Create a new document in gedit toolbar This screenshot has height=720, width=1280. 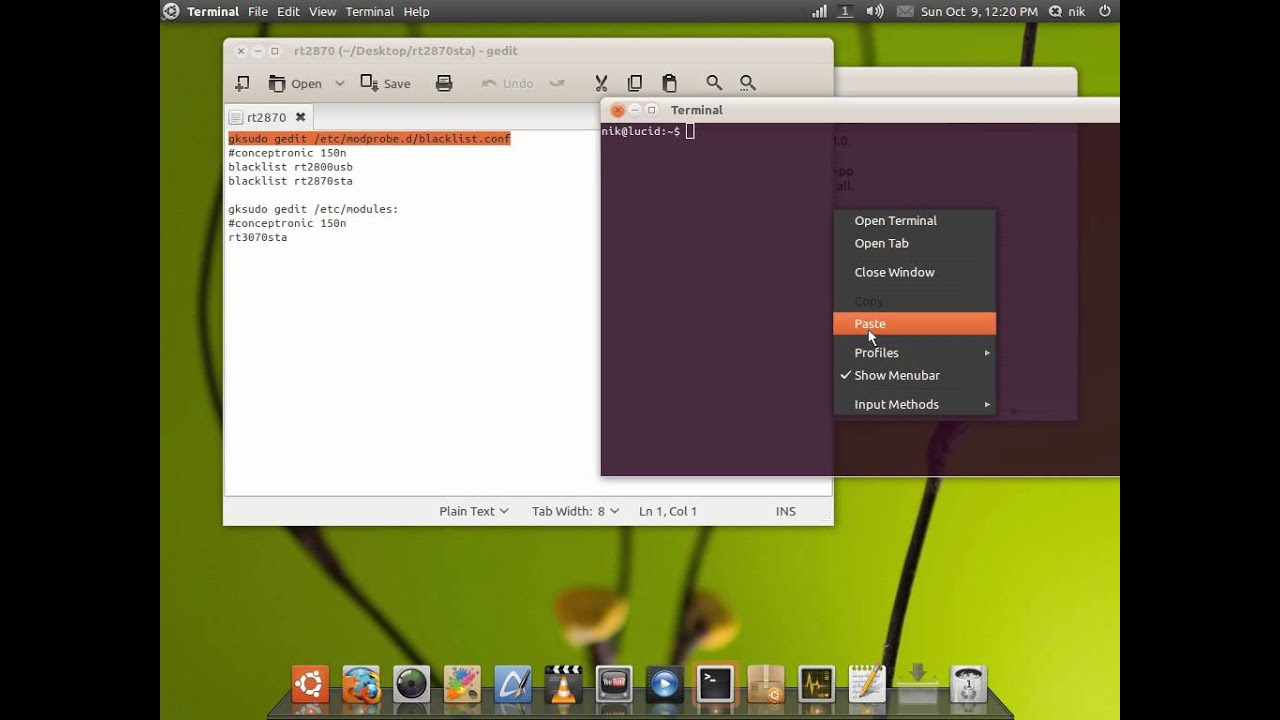pos(242,83)
